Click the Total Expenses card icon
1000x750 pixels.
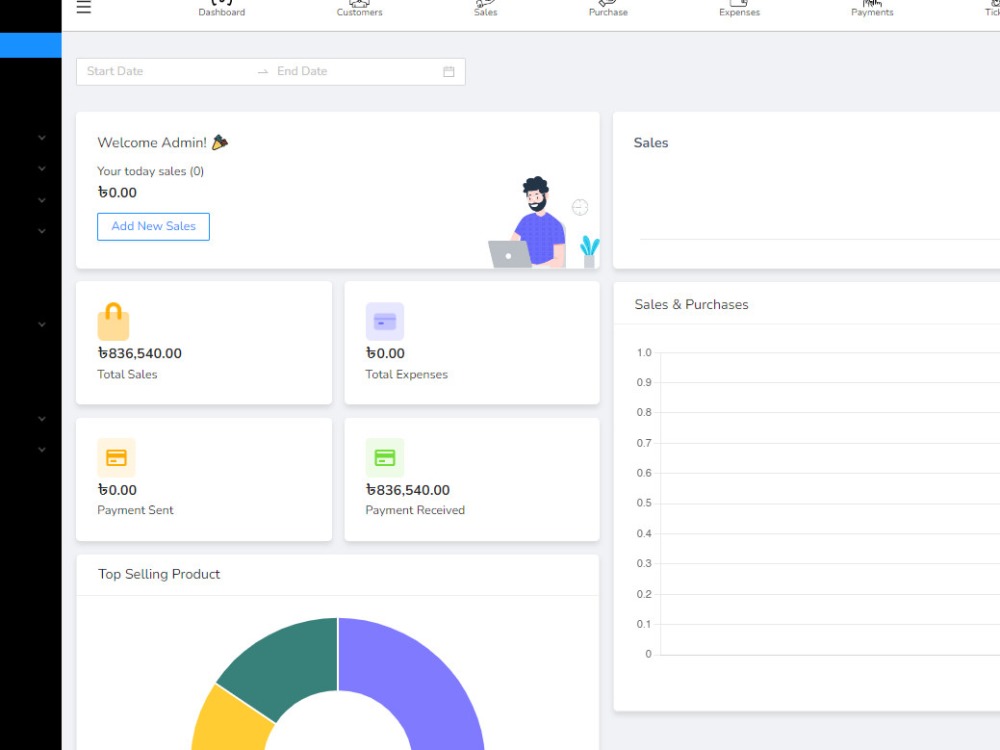coord(385,321)
